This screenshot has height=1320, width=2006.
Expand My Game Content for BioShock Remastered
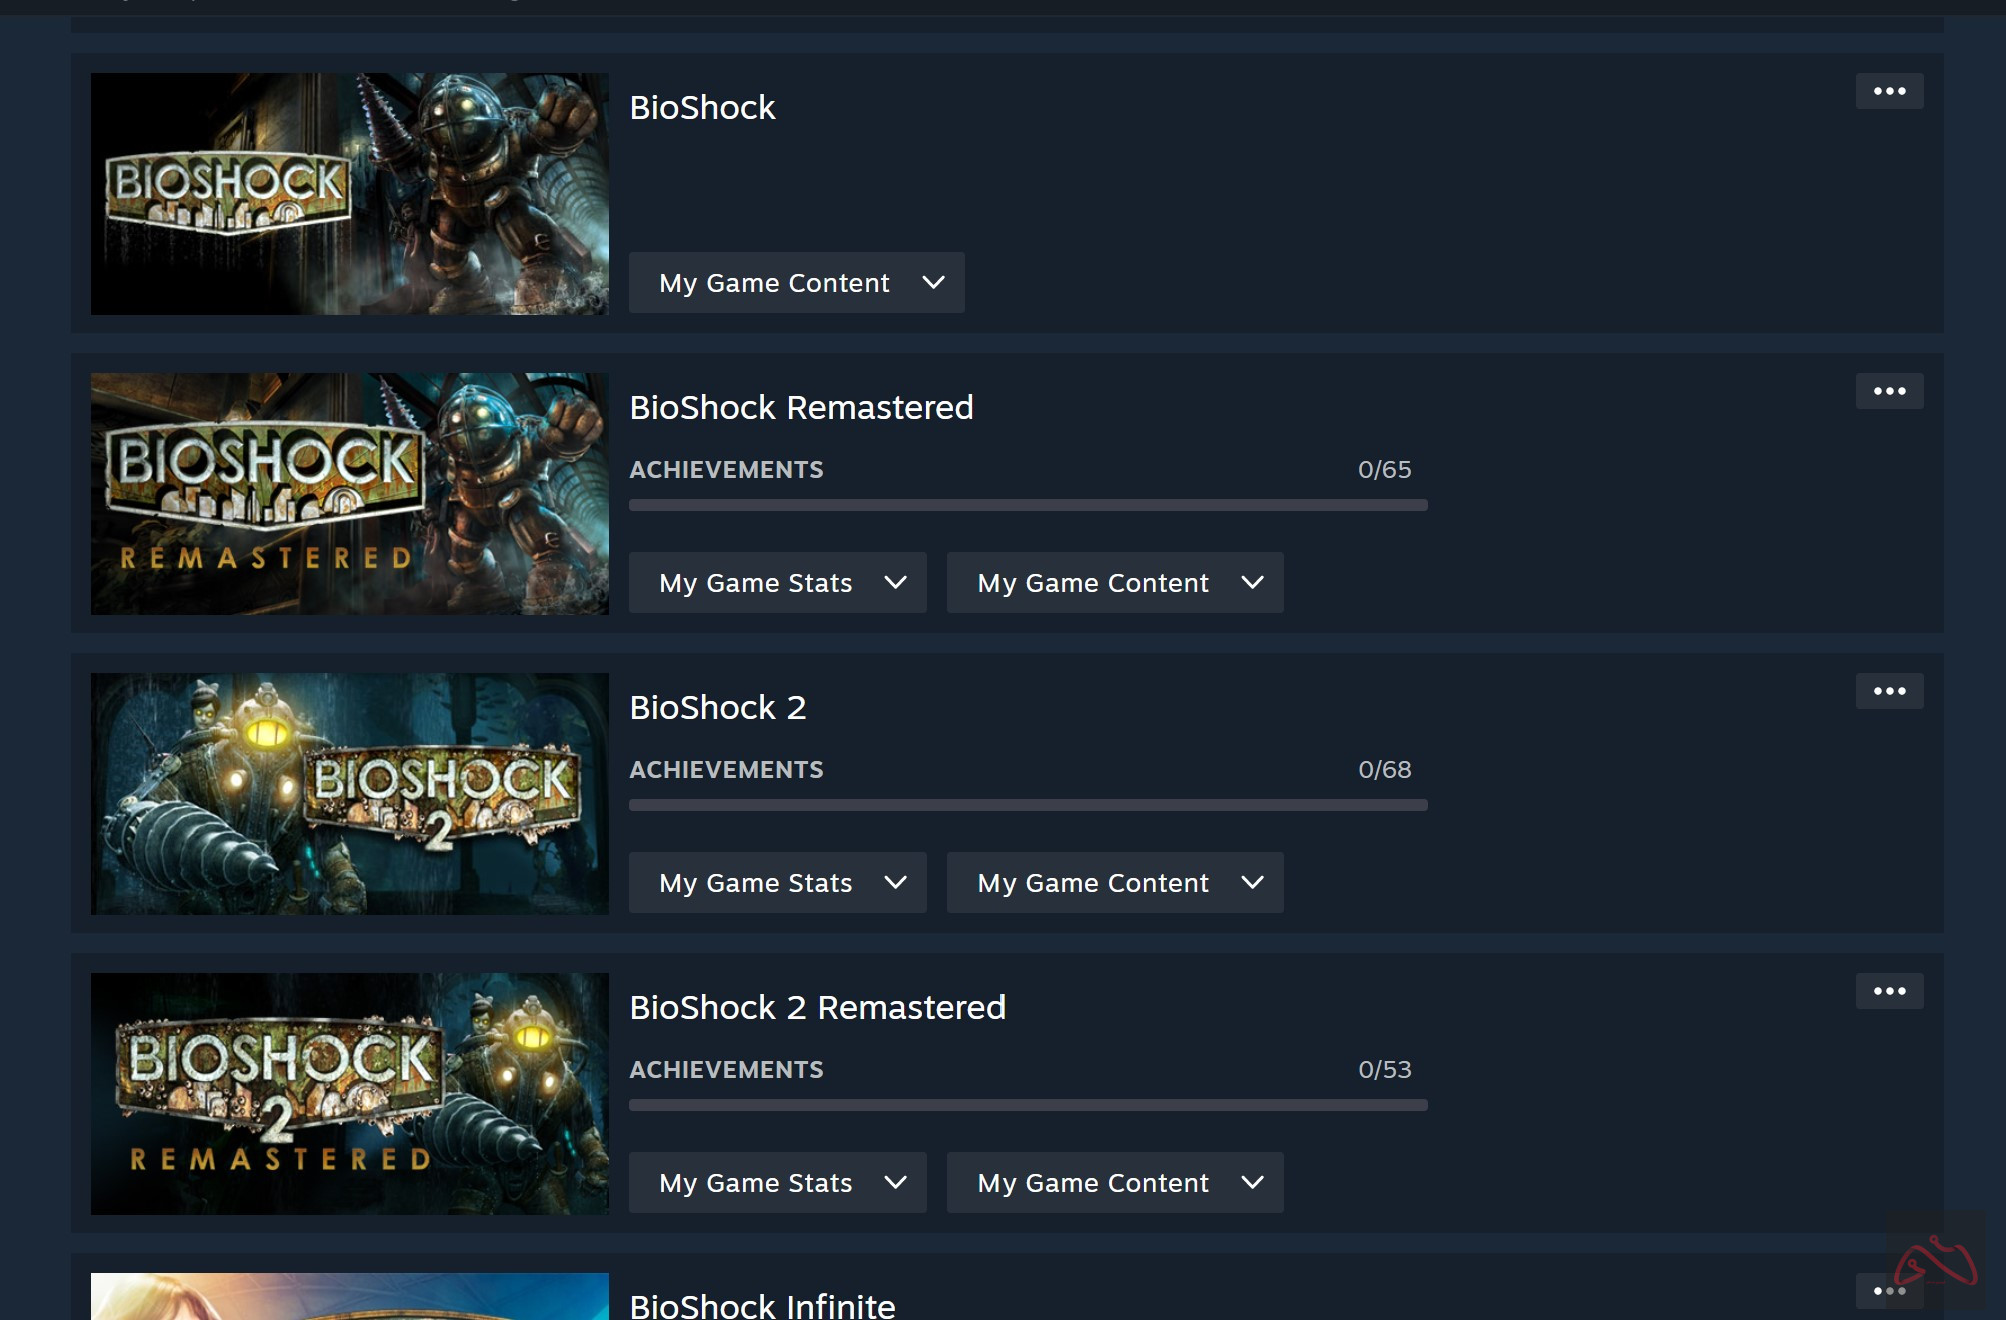pyautogui.click(x=1114, y=583)
